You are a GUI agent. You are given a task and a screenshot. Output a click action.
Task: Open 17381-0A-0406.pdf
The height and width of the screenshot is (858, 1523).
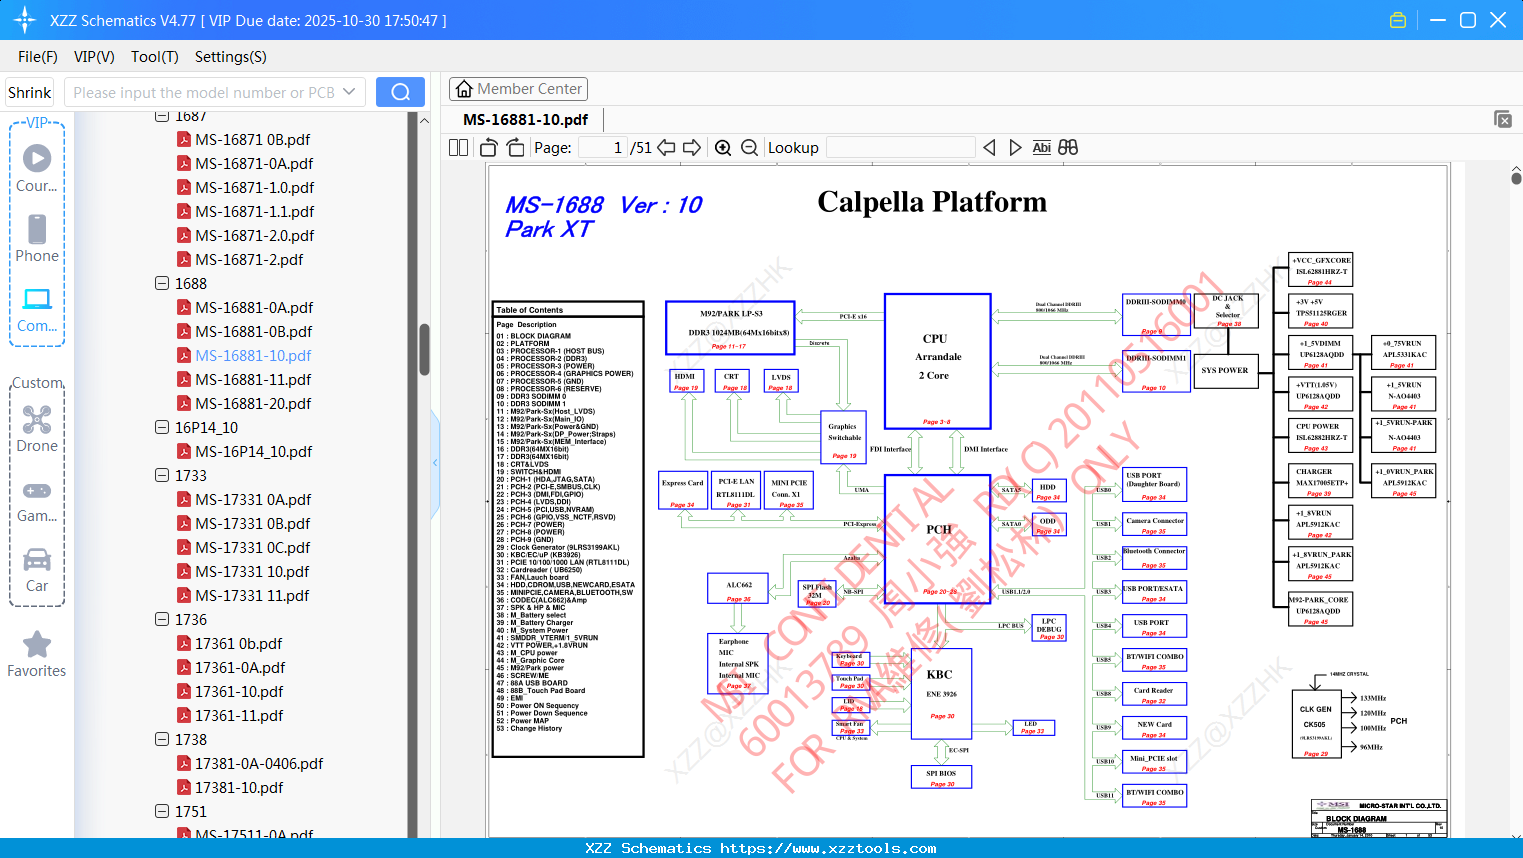(259, 763)
